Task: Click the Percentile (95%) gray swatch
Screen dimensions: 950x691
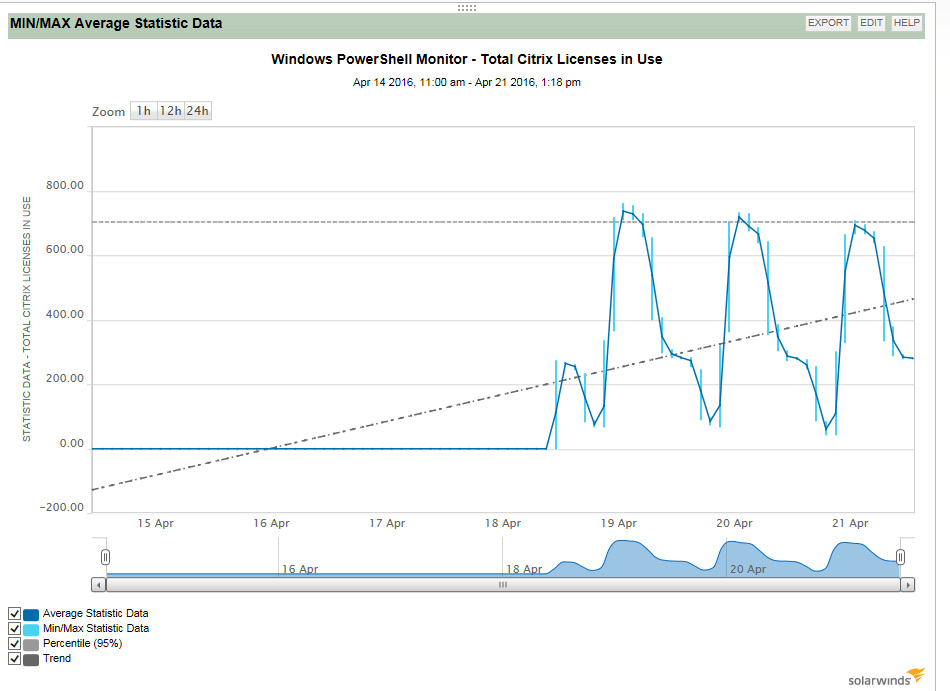Action: [x=31, y=644]
